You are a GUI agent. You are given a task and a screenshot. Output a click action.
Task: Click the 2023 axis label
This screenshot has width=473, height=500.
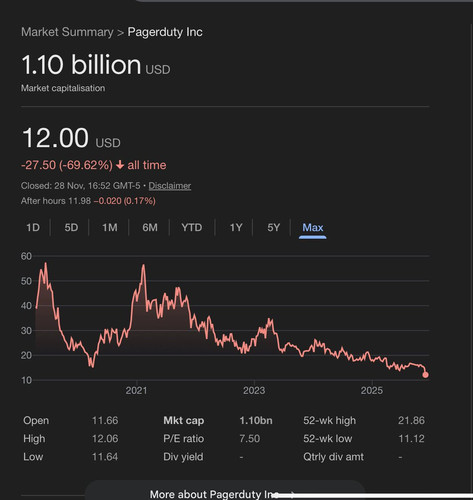point(254,390)
